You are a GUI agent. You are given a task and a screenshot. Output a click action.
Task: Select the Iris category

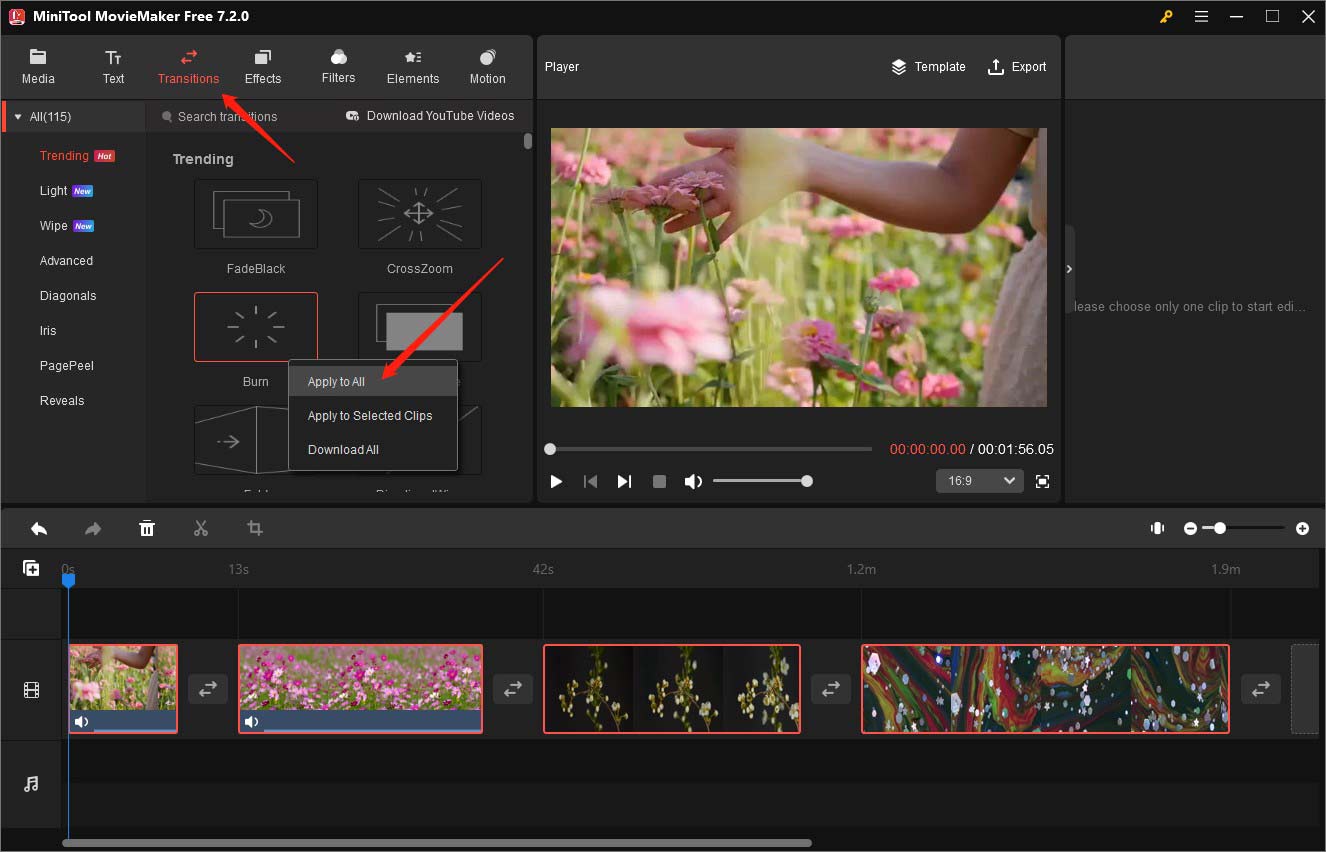(x=48, y=331)
